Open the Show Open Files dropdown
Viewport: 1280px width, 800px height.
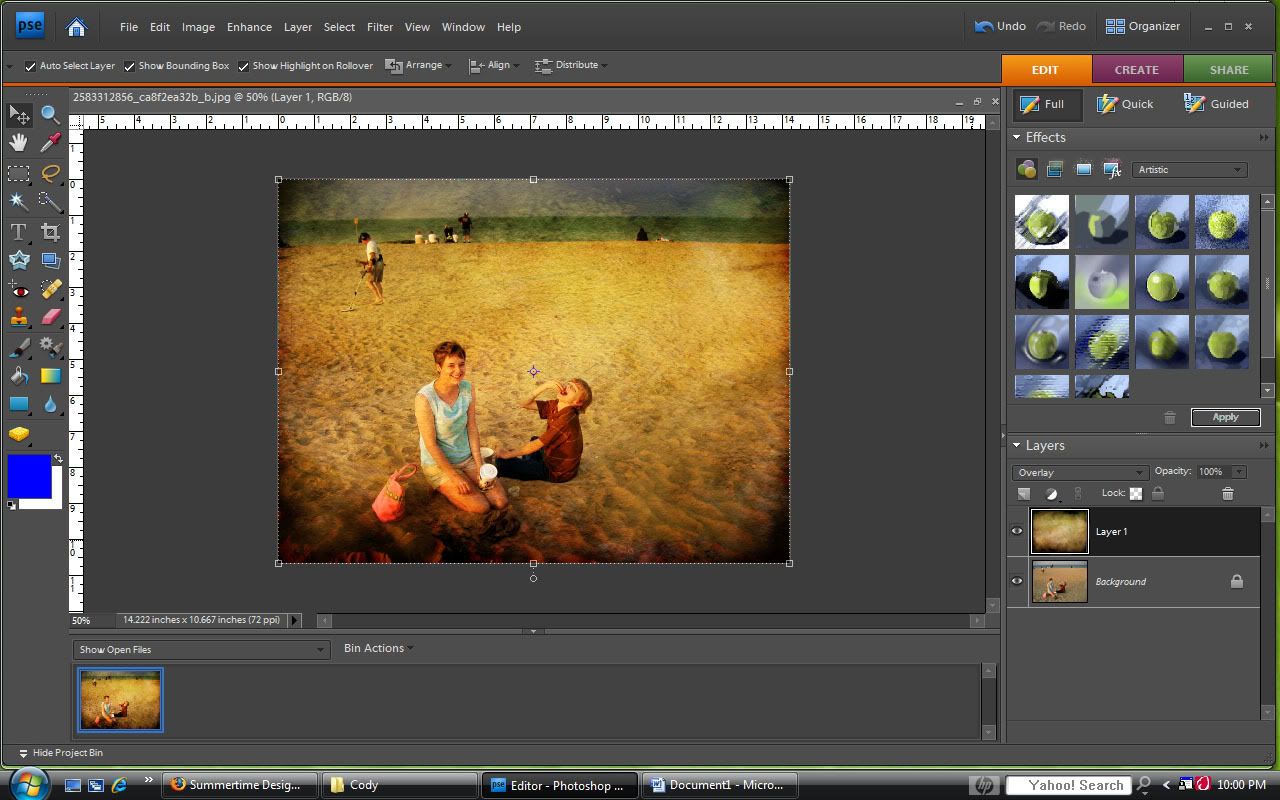tap(201, 649)
